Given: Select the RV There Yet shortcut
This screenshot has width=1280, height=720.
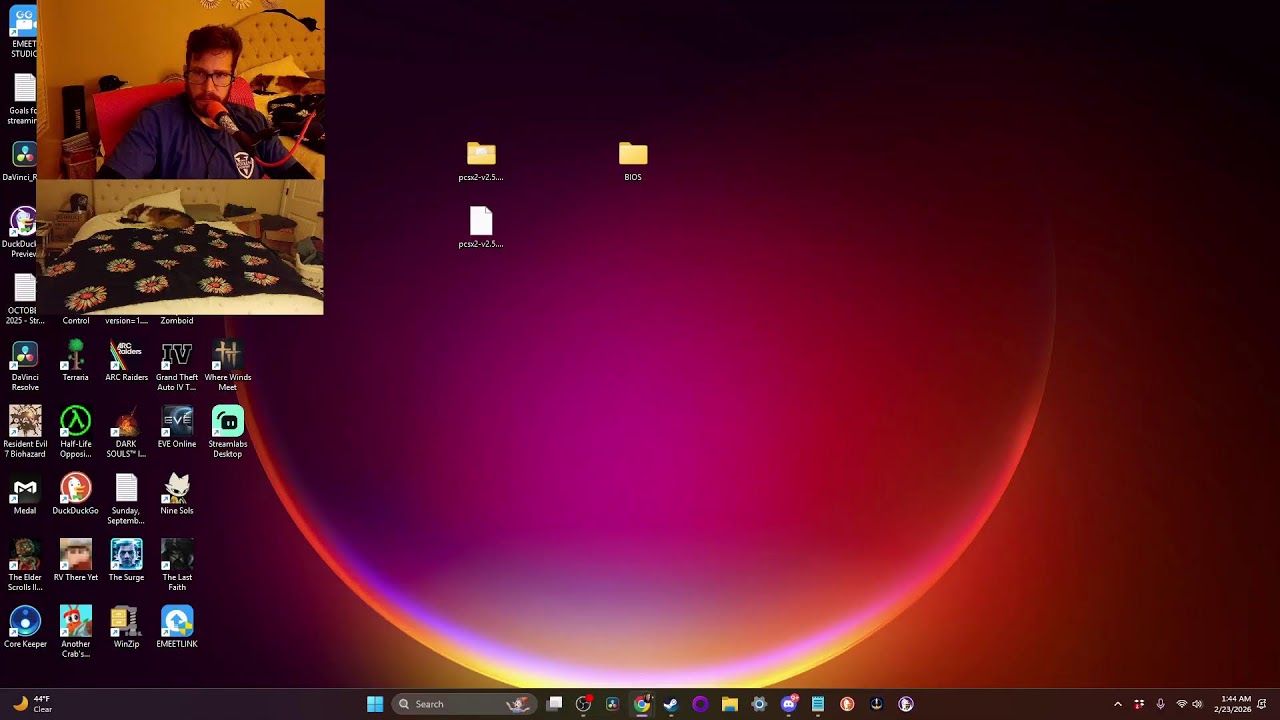Looking at the screenshot, I should [x=76, y=560].
